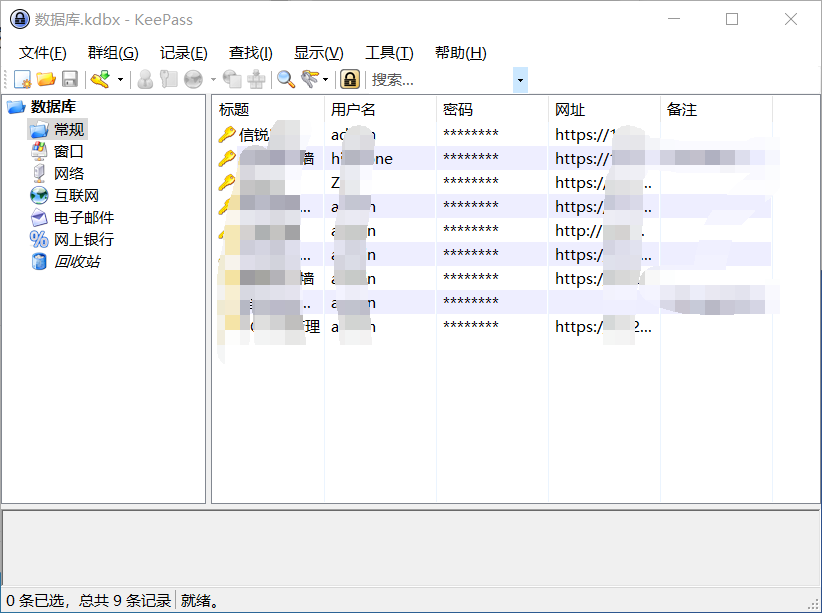
Task: Click the key icon of the 信锐 entry
Action: pyautogui.click(x=226, y=135)
